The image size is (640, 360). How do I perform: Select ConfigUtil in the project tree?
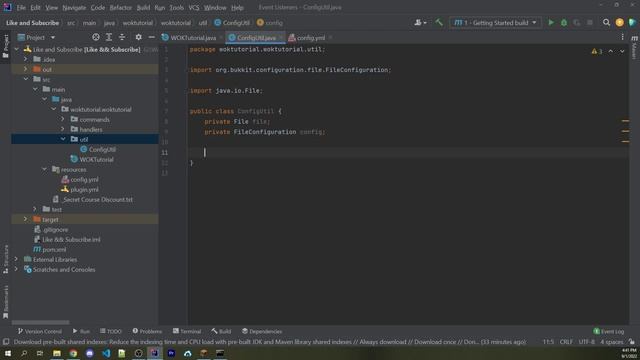point(102,149)
